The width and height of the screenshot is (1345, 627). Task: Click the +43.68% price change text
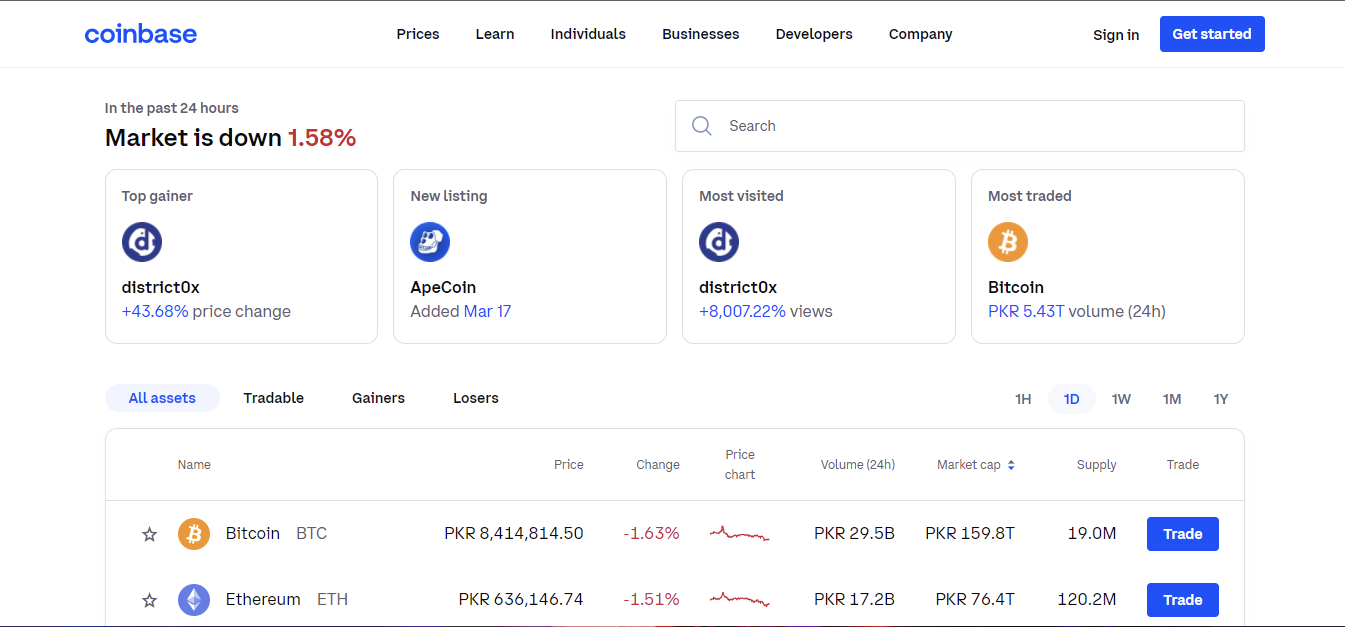[206, 312]
